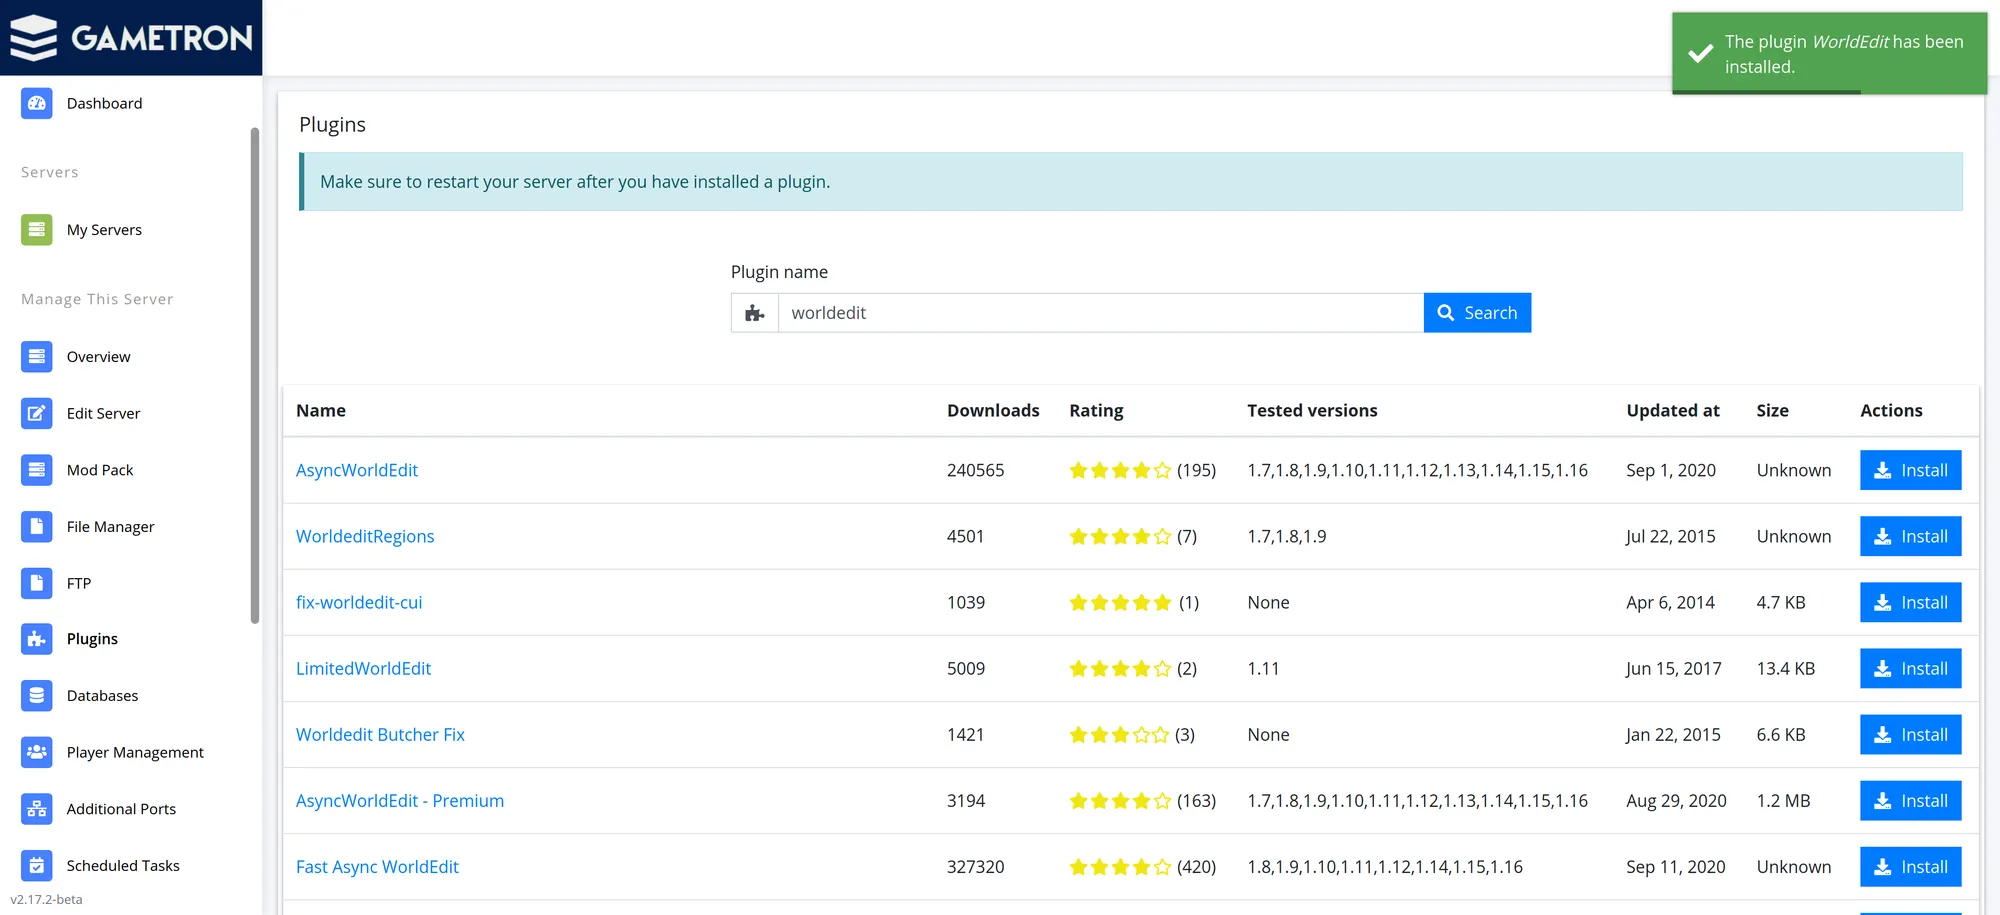
Task: Go to My Servers
Action: point(104,230)
